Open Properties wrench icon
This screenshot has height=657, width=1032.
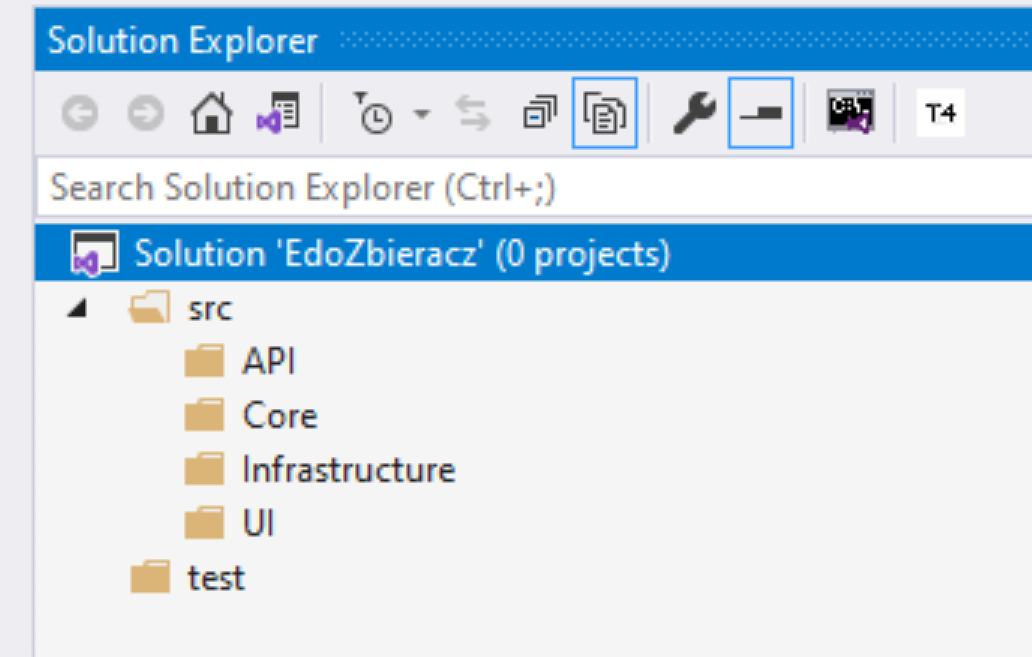(694, 113)
